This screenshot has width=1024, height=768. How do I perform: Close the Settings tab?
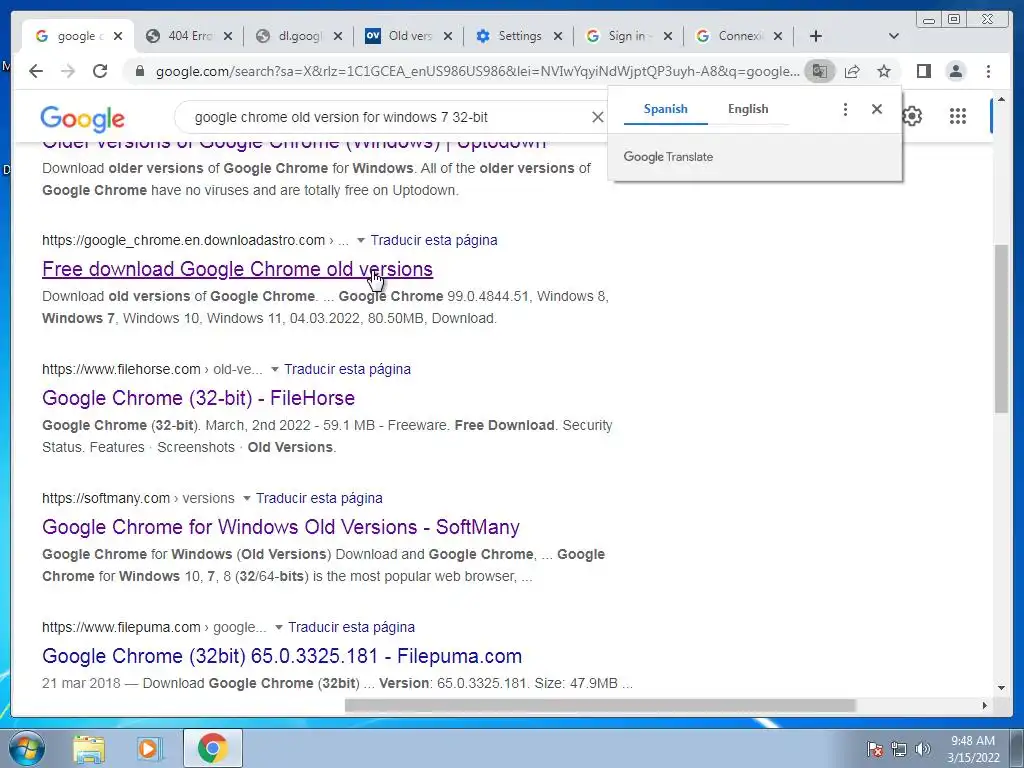[558, 37]
